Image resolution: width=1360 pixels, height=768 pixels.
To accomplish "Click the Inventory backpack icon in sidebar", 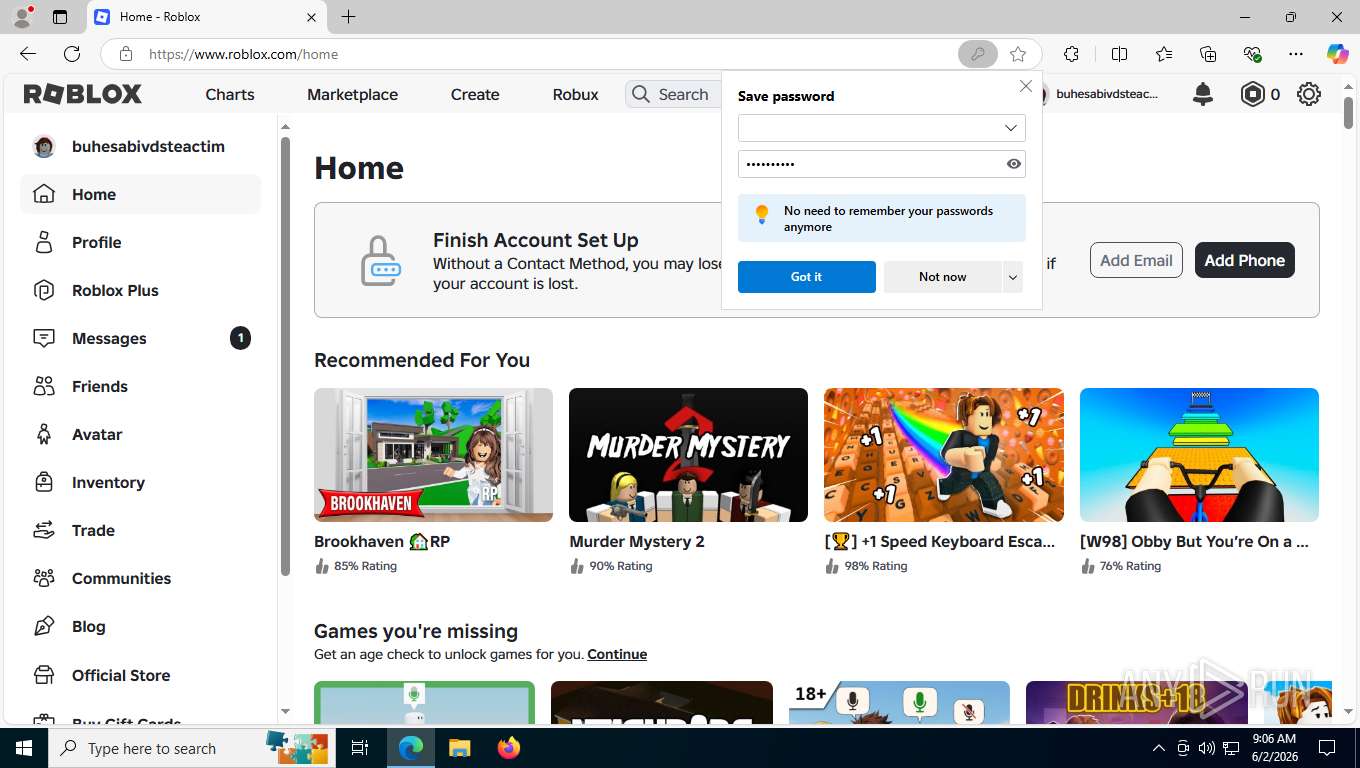I will (43, 482).
